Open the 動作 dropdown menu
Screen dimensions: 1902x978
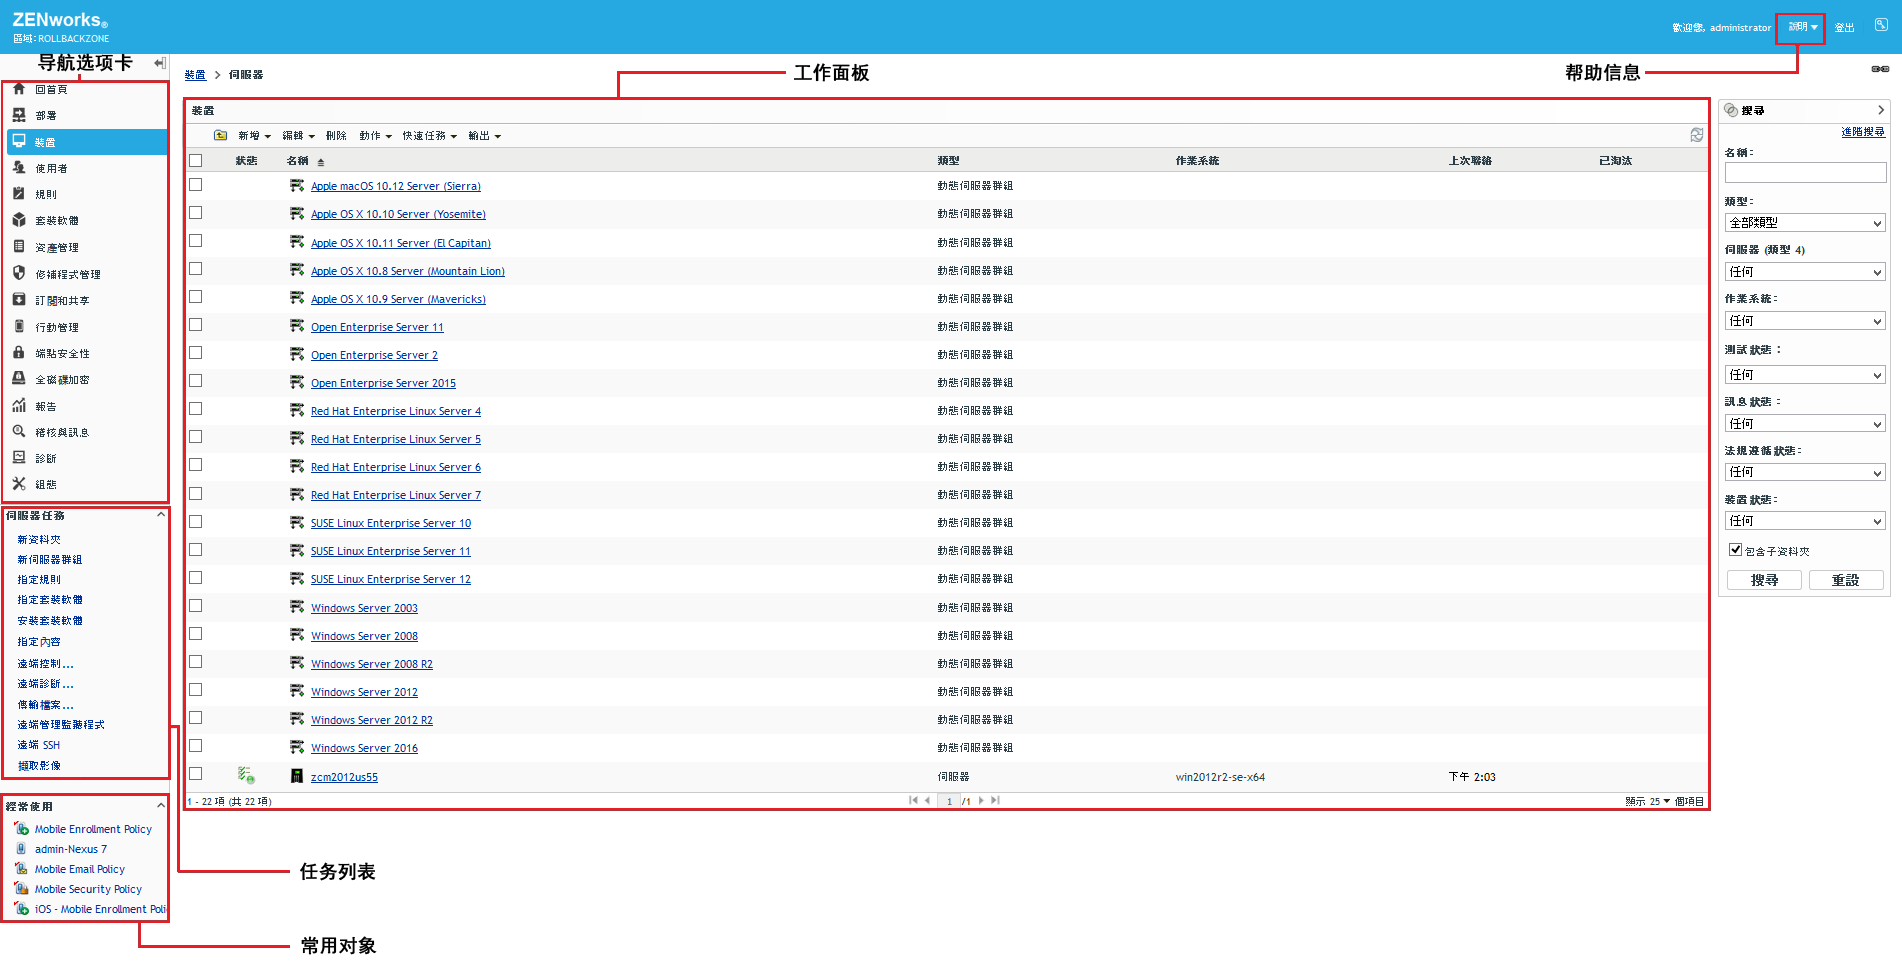(x=376, y=136)
